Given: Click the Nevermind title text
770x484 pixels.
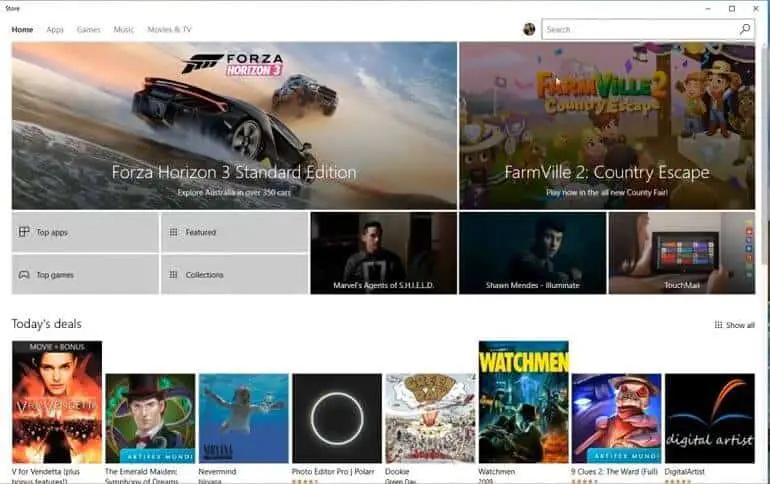Looking at the screenshot, I should pos(217,471).
